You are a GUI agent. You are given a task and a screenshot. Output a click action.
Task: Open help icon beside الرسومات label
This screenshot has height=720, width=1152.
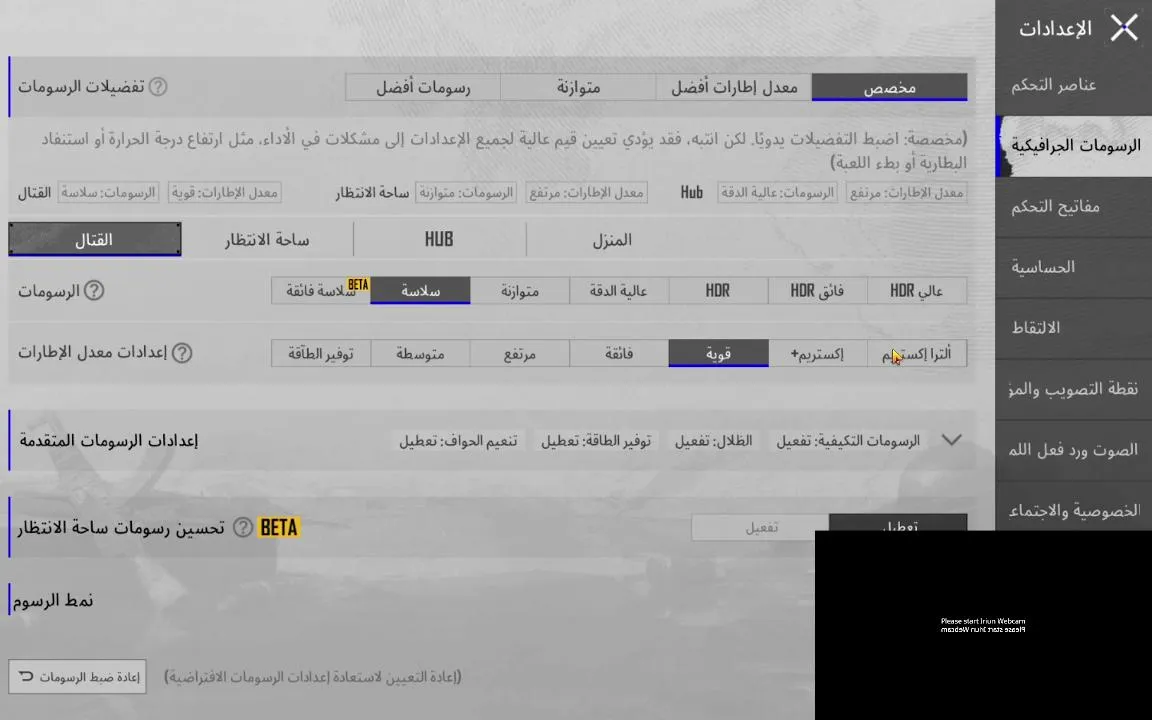pyautogui.click(x=93, y=291)
